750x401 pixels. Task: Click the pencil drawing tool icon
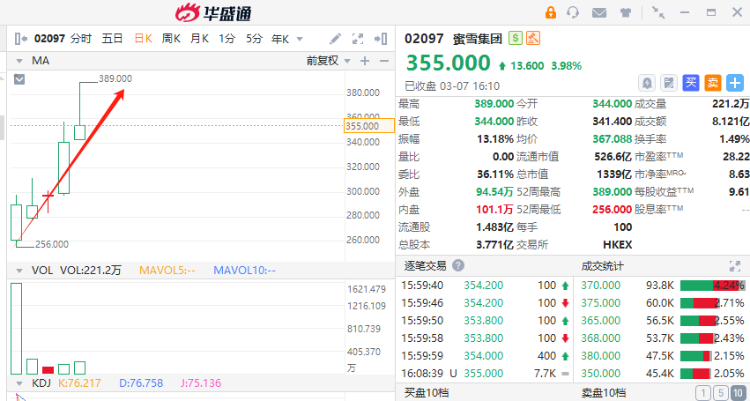click(x=334, y=39)
